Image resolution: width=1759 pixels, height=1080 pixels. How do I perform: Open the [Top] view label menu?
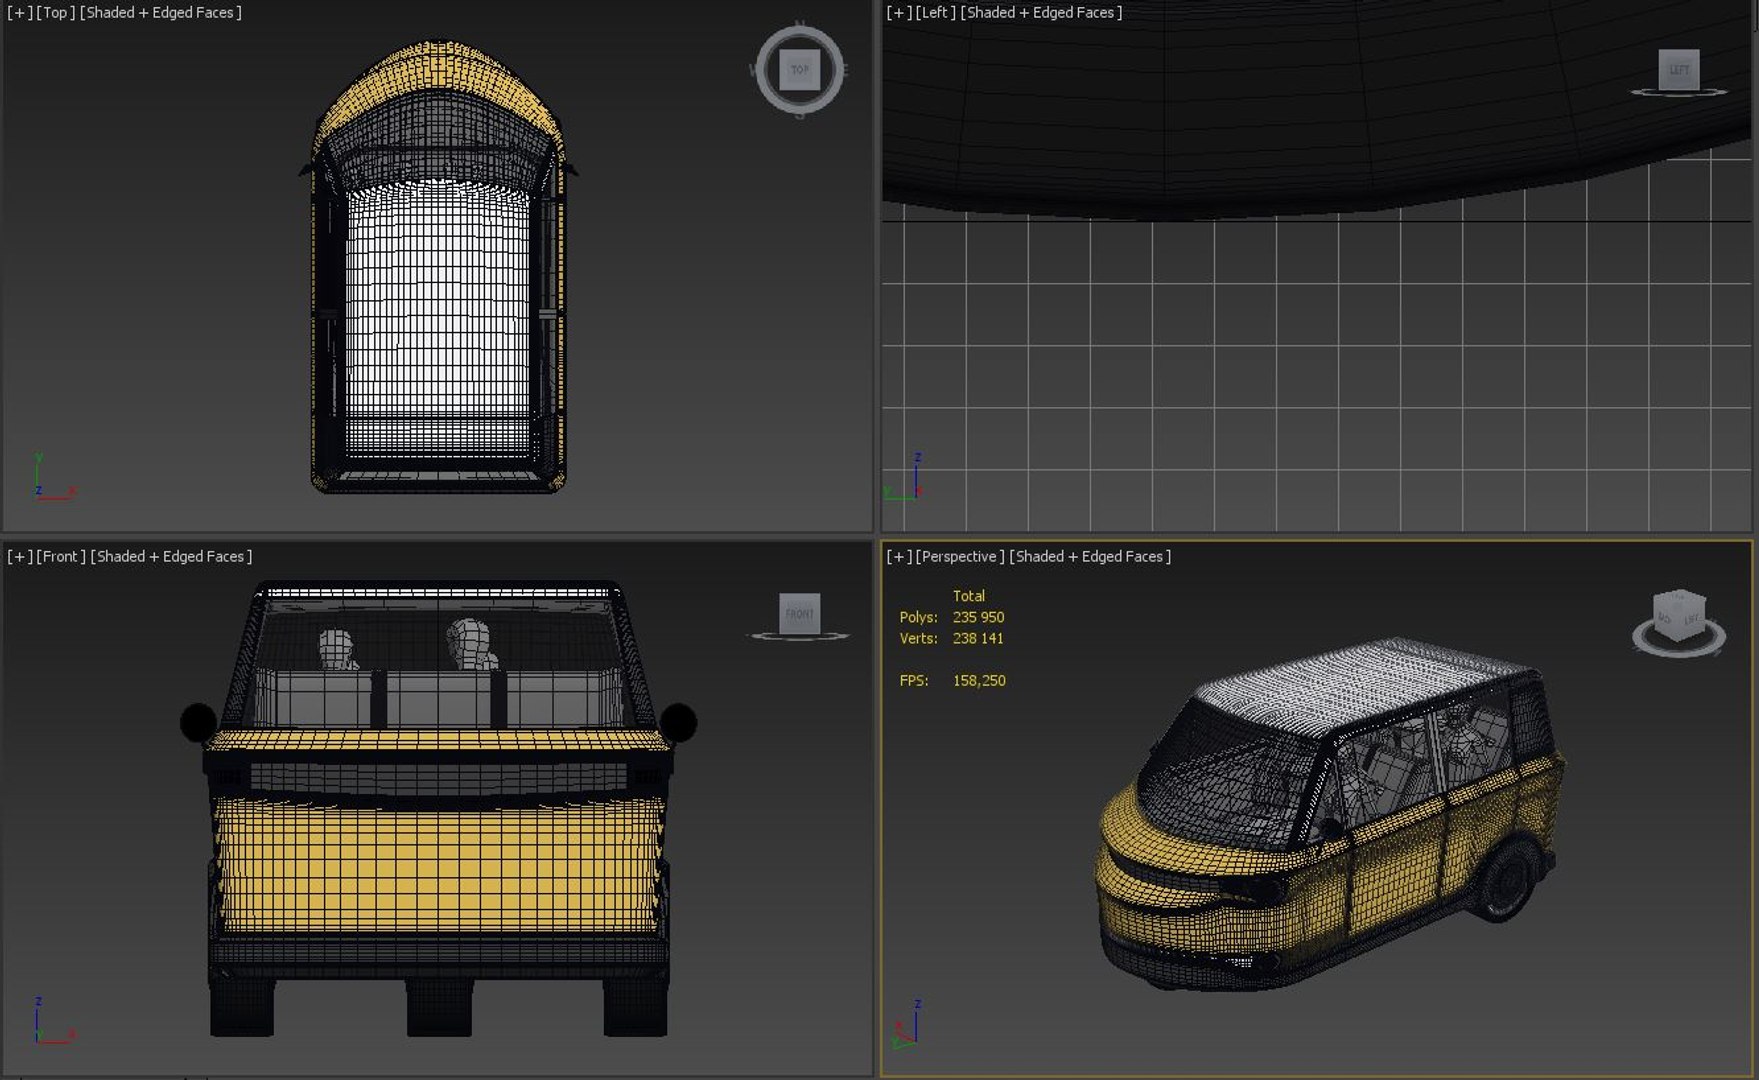(x=56, y=13)
